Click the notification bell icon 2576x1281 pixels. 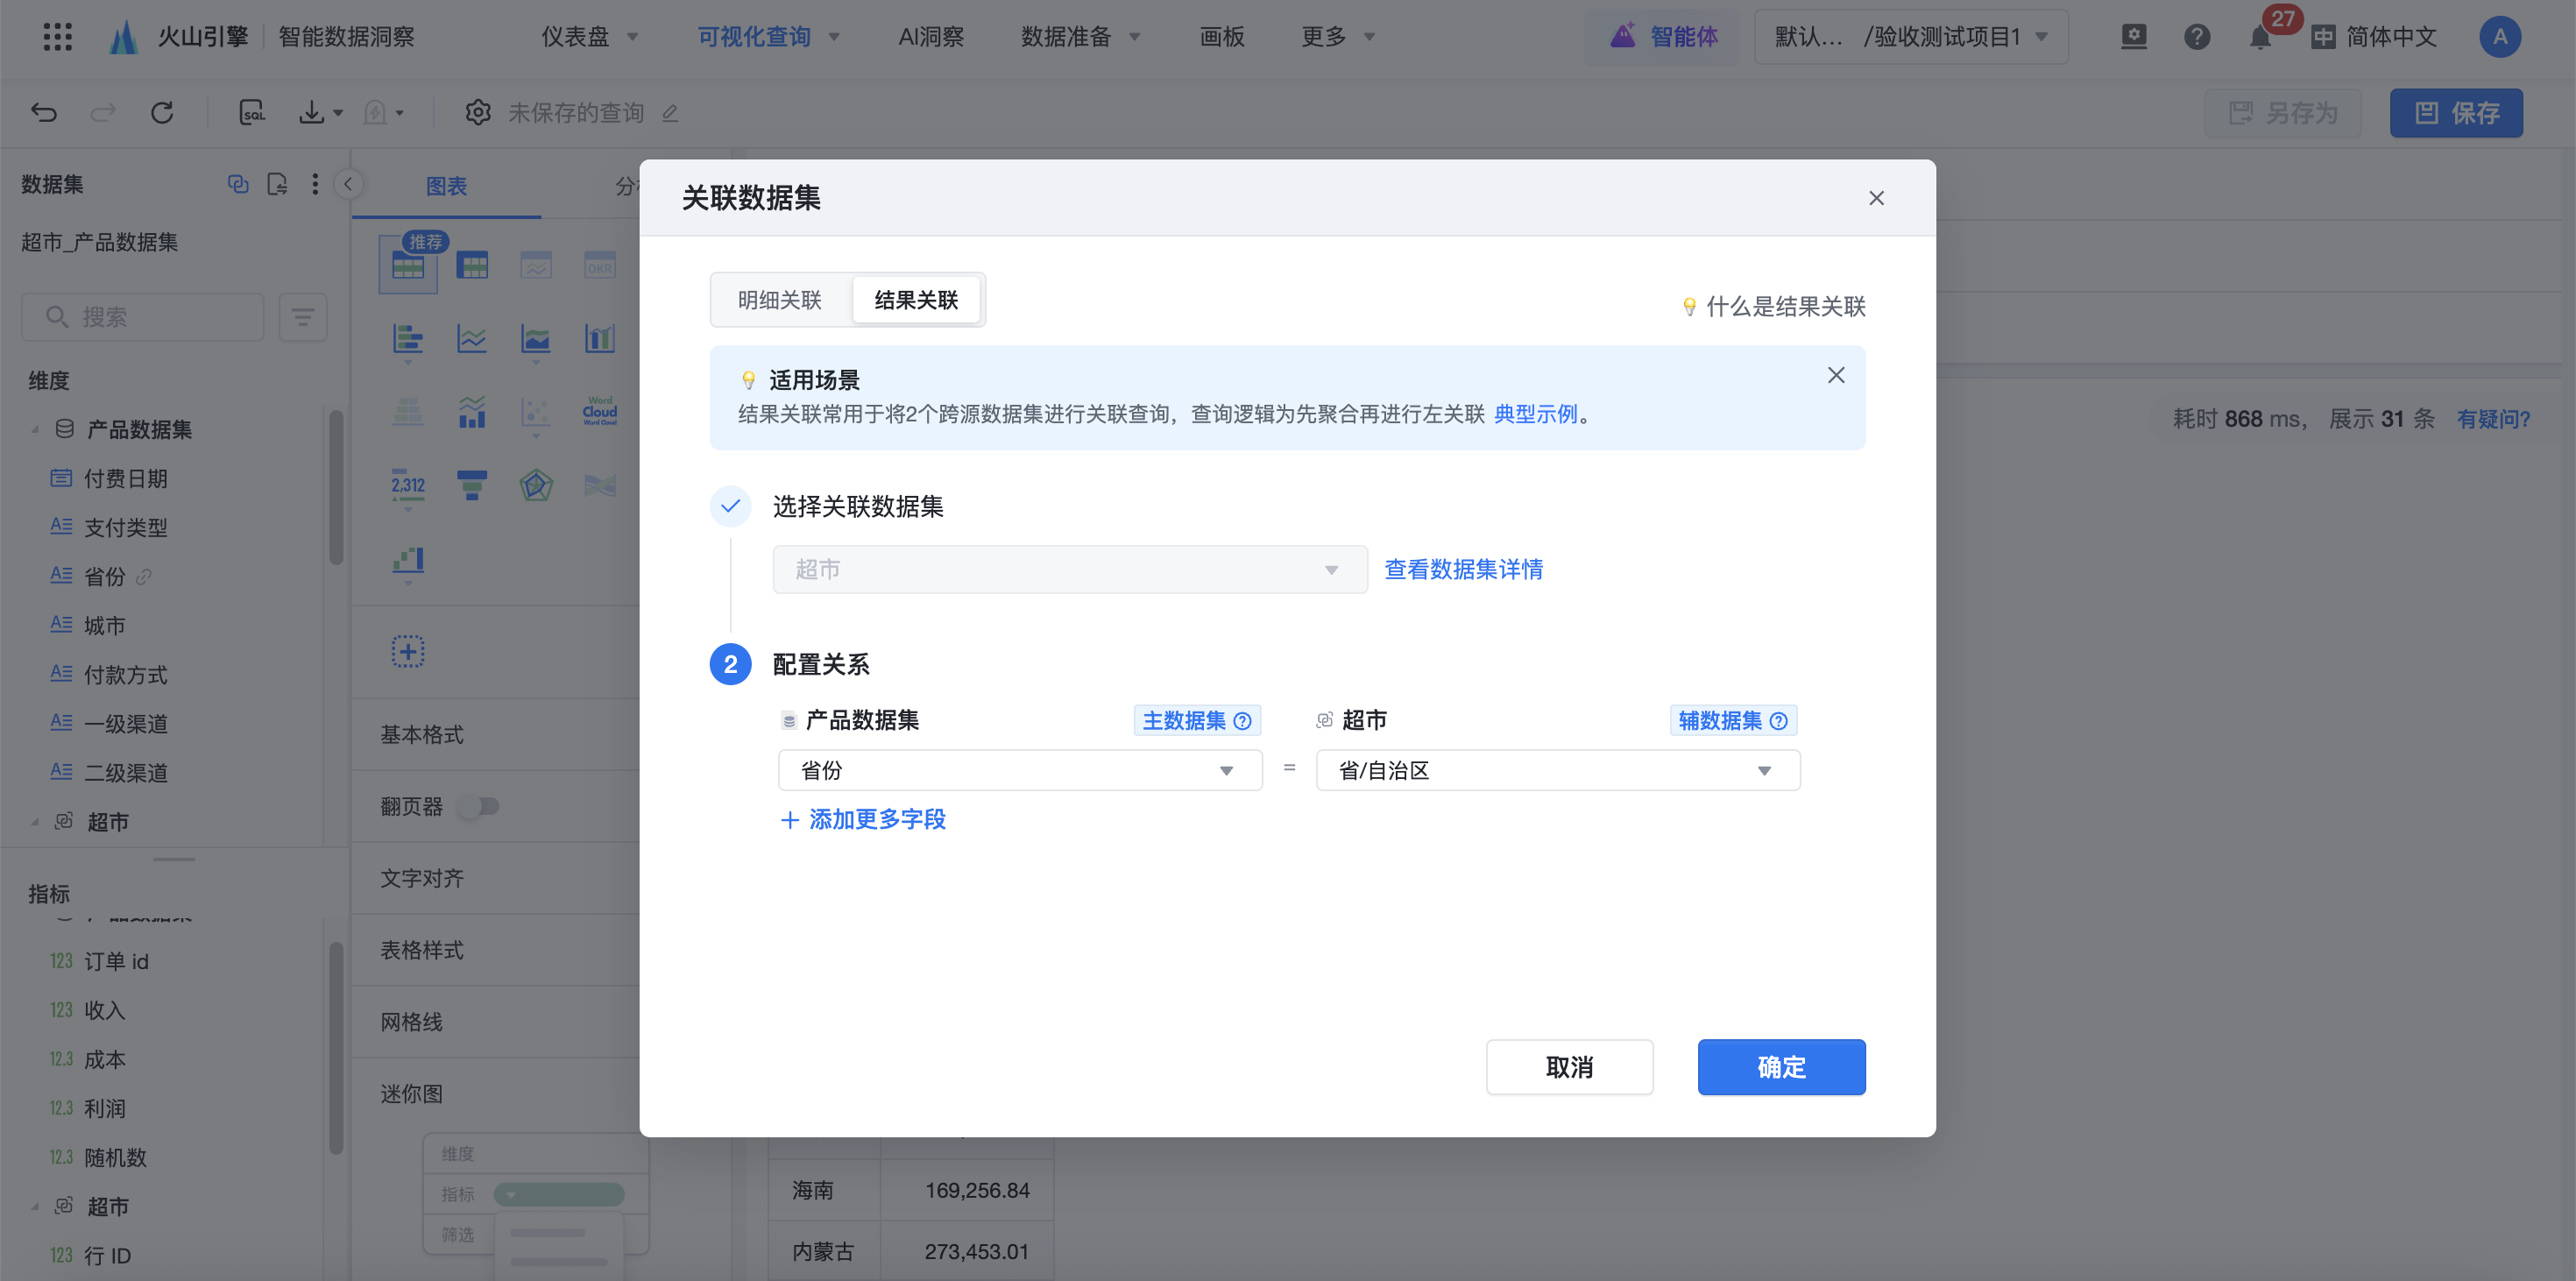click(x=2259, y=38)
